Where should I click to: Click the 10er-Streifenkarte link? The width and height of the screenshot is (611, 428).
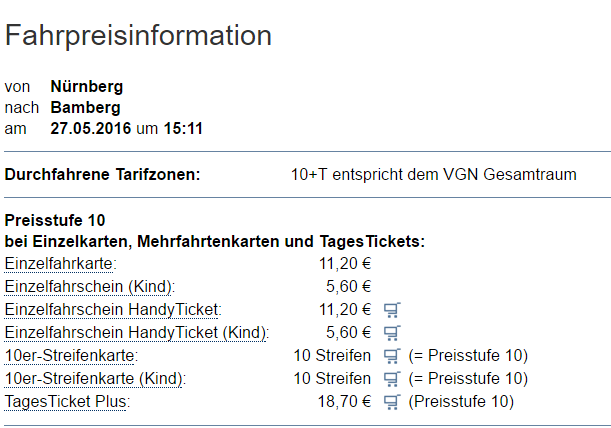69,356
